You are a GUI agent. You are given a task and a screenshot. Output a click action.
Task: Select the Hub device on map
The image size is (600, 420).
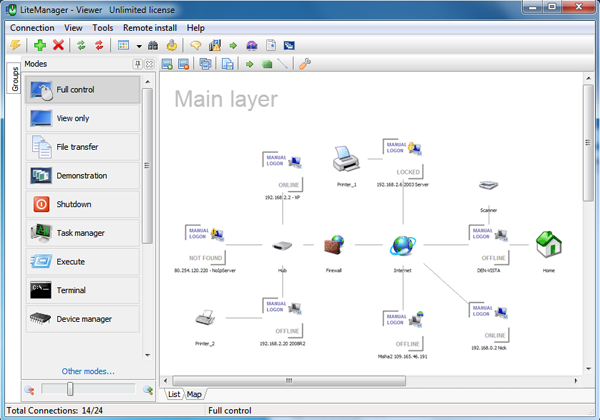point(282,246)
